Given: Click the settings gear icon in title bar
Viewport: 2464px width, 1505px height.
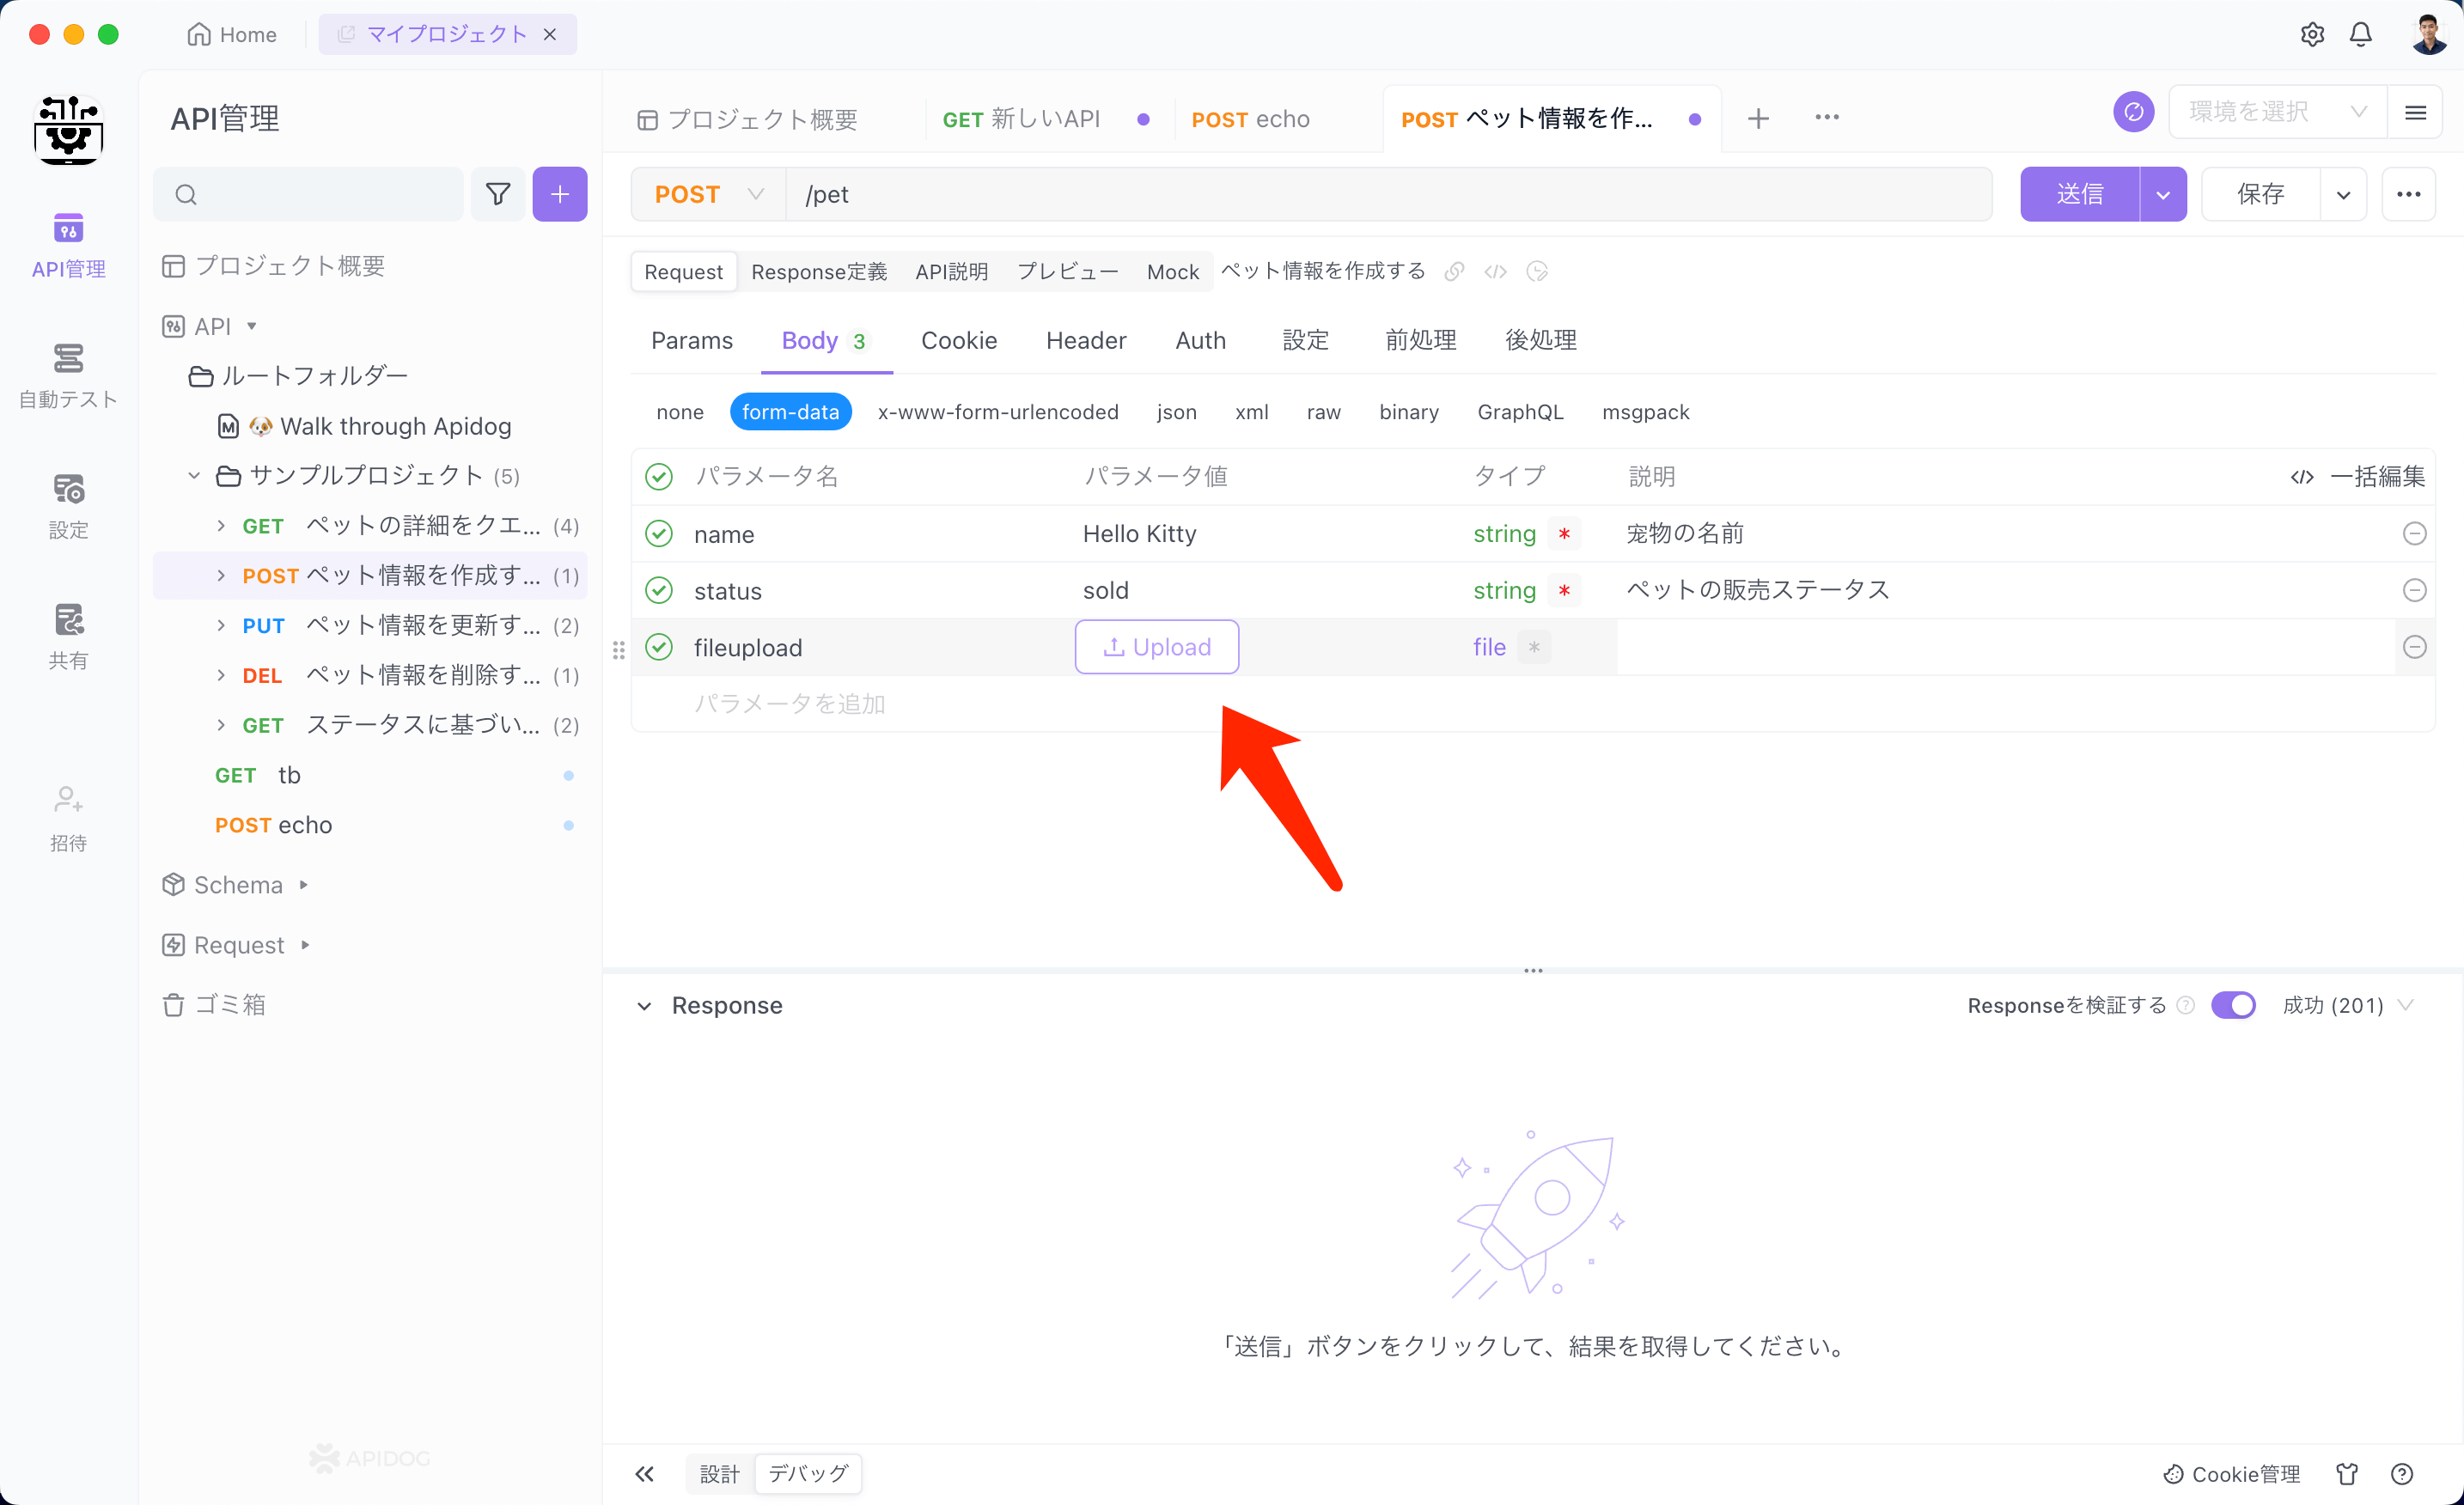Looking at the screenshot, I should (2312, 34).
